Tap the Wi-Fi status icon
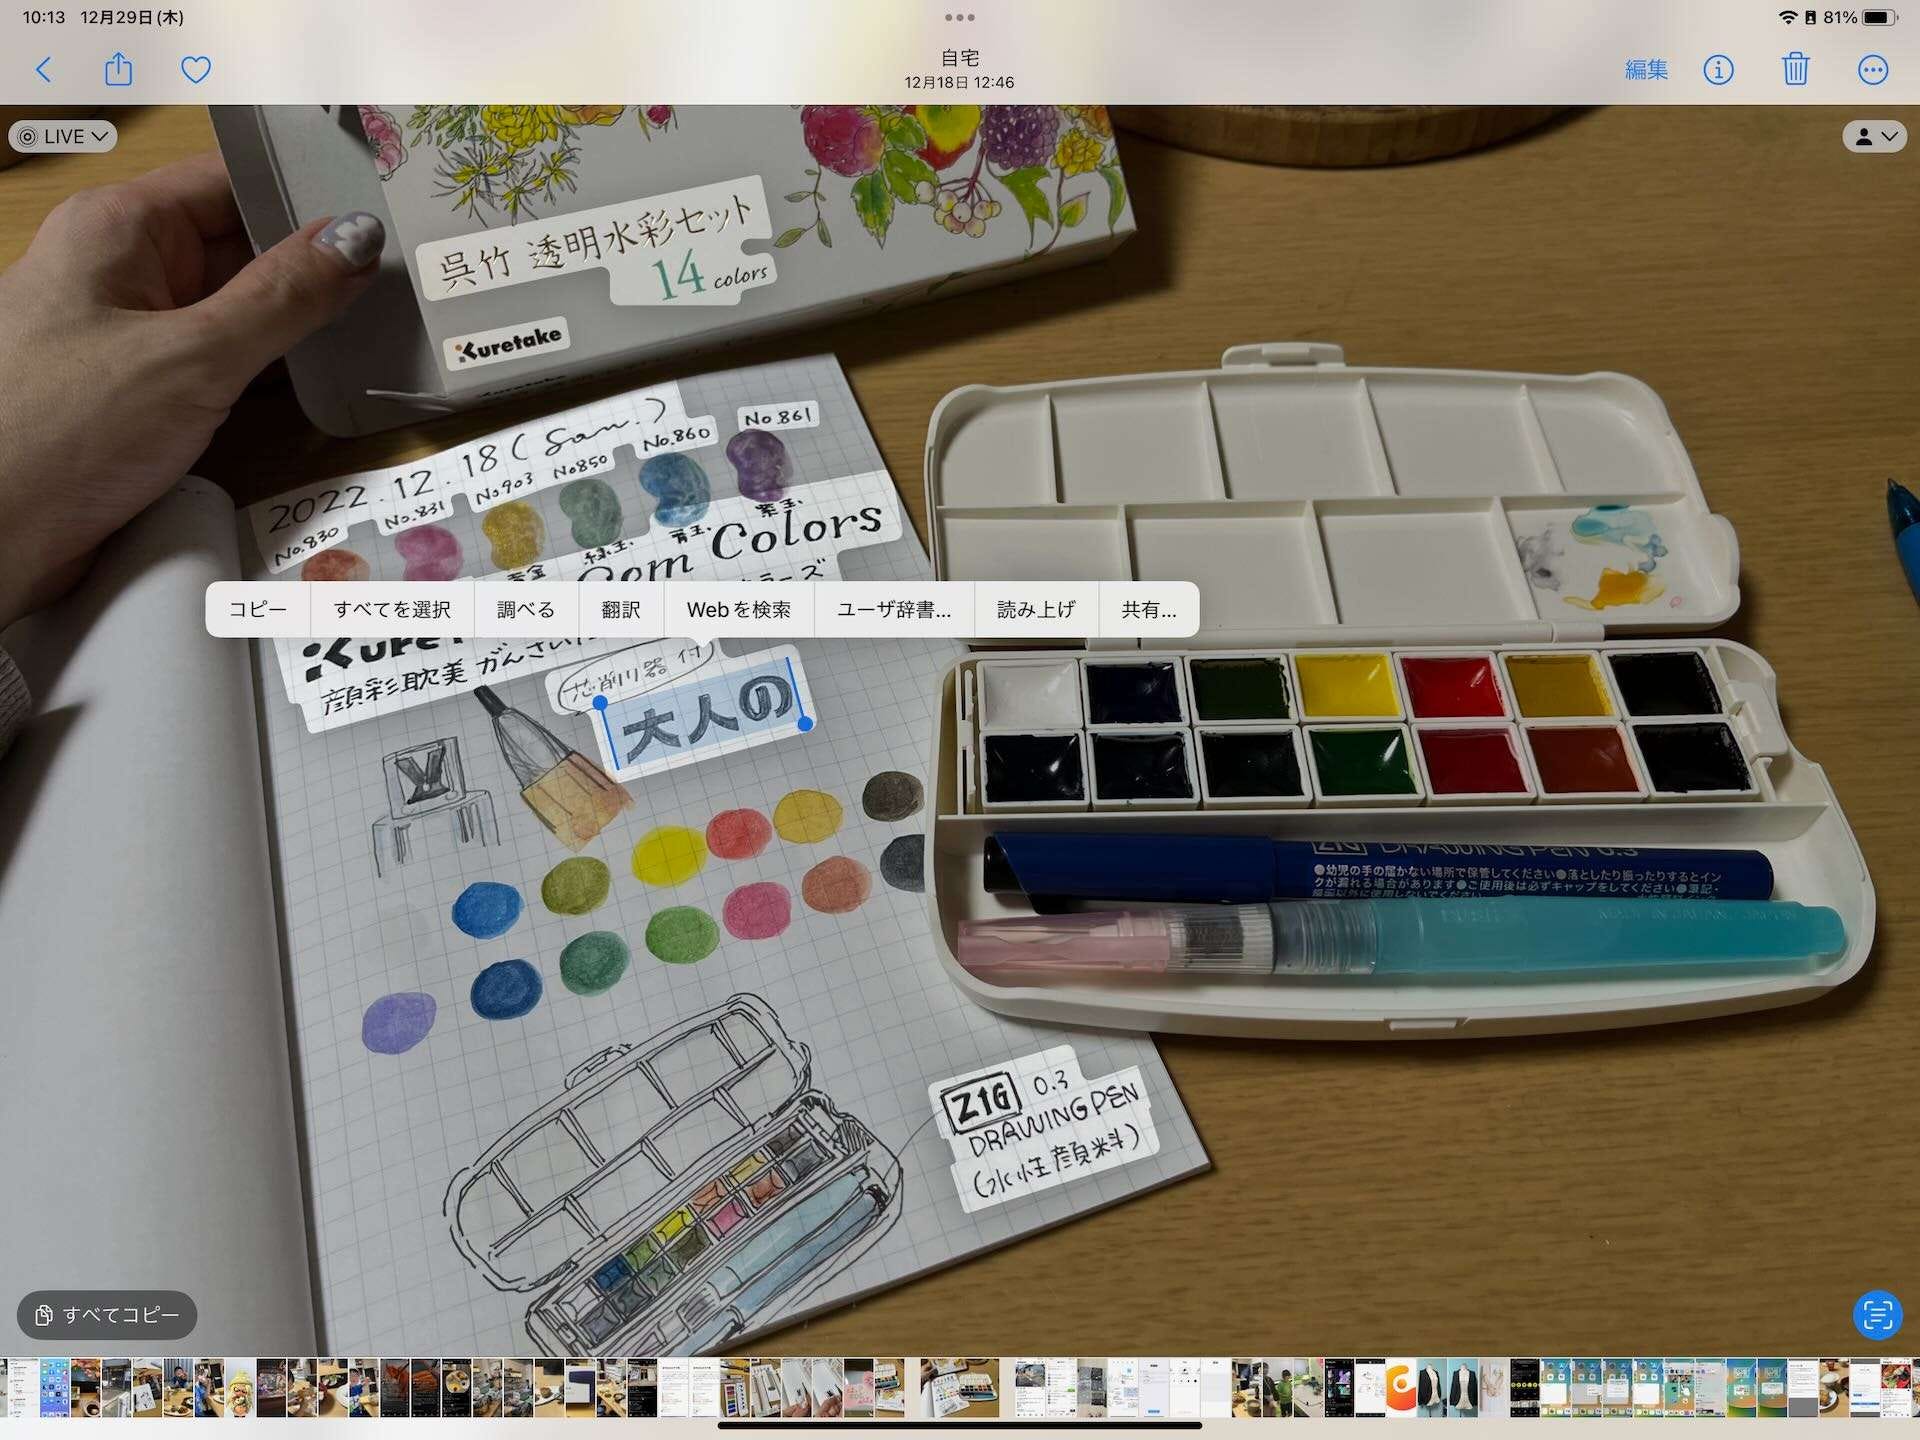The width and height of the screenshot is (1920, 1440). [1788, 17]
